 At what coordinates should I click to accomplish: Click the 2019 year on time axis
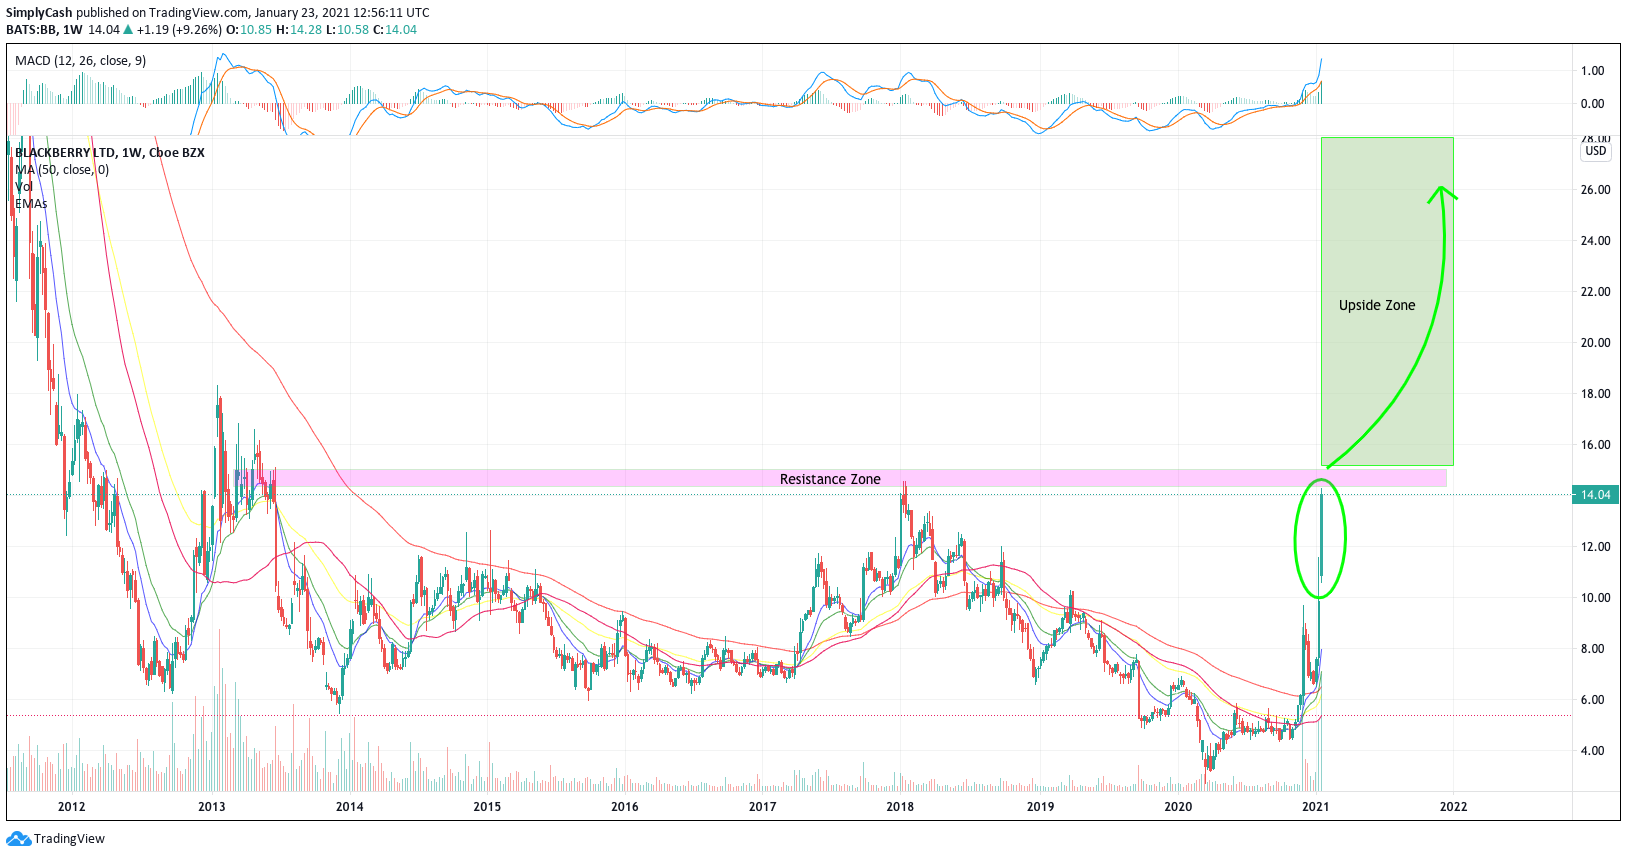(x=1040, y=807)
